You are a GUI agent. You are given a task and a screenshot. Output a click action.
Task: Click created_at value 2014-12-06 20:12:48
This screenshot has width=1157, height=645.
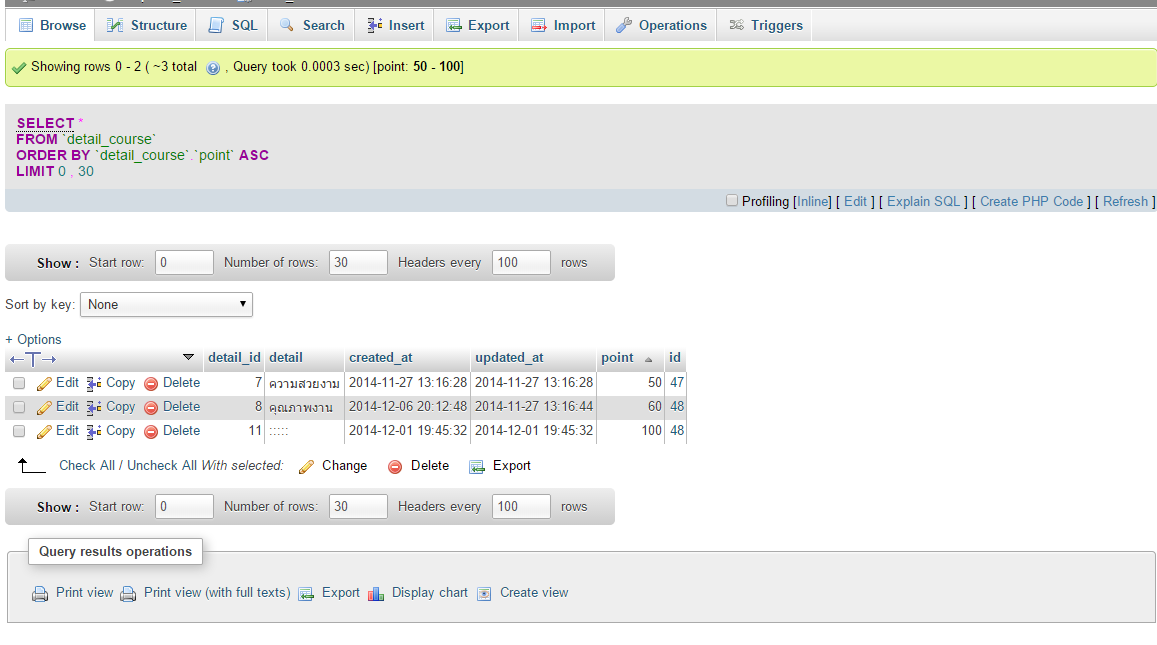click(x=408, y=407)
